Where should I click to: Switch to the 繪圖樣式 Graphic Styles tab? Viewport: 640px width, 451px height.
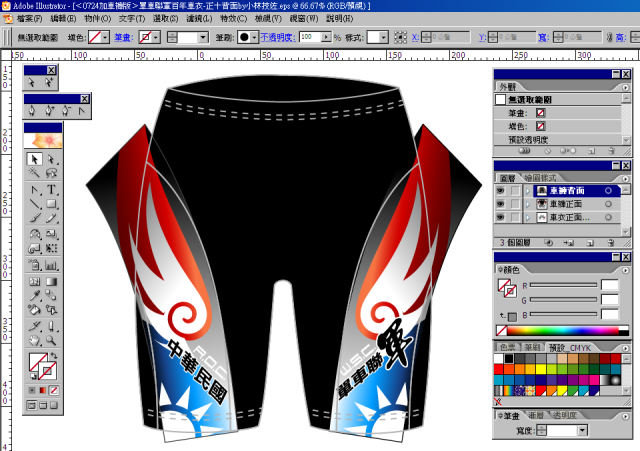click(540, 178)
